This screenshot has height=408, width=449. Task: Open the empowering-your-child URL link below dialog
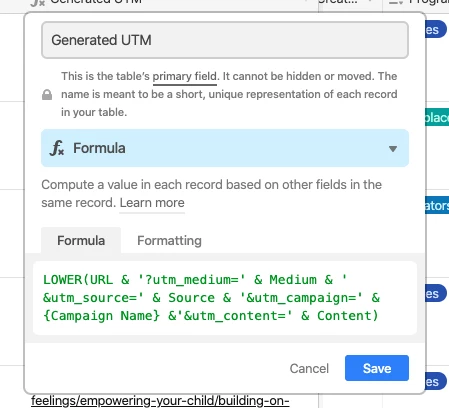coord(160,401)
